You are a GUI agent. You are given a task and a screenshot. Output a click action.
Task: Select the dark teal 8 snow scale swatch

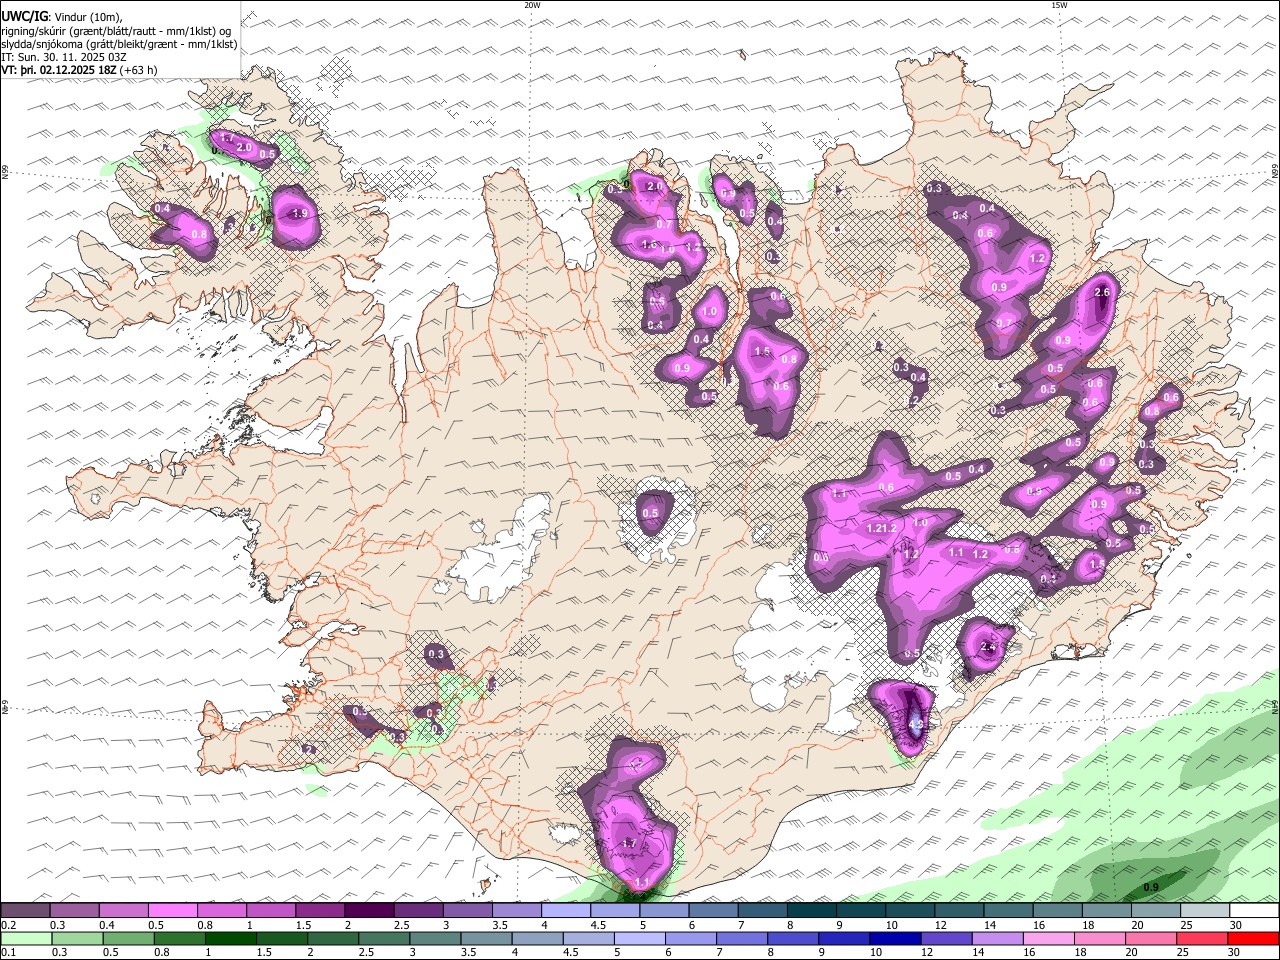coord(812,910)
